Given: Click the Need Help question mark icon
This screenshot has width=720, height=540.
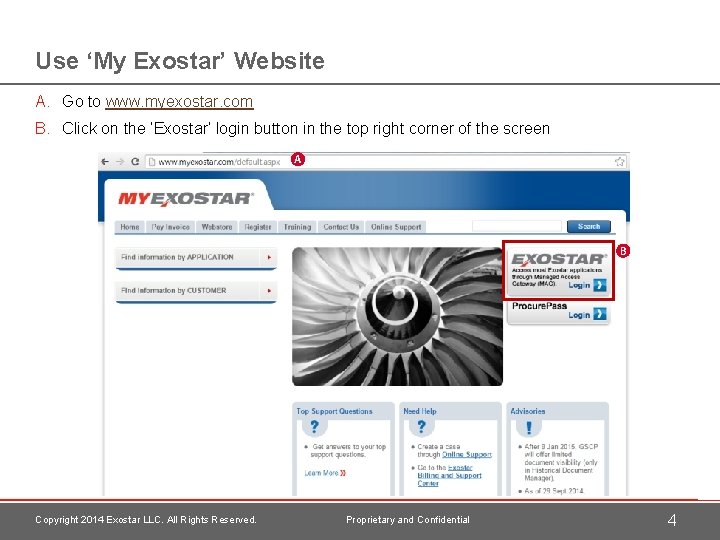Looking at the screenshot, I should tap(422, 427).
